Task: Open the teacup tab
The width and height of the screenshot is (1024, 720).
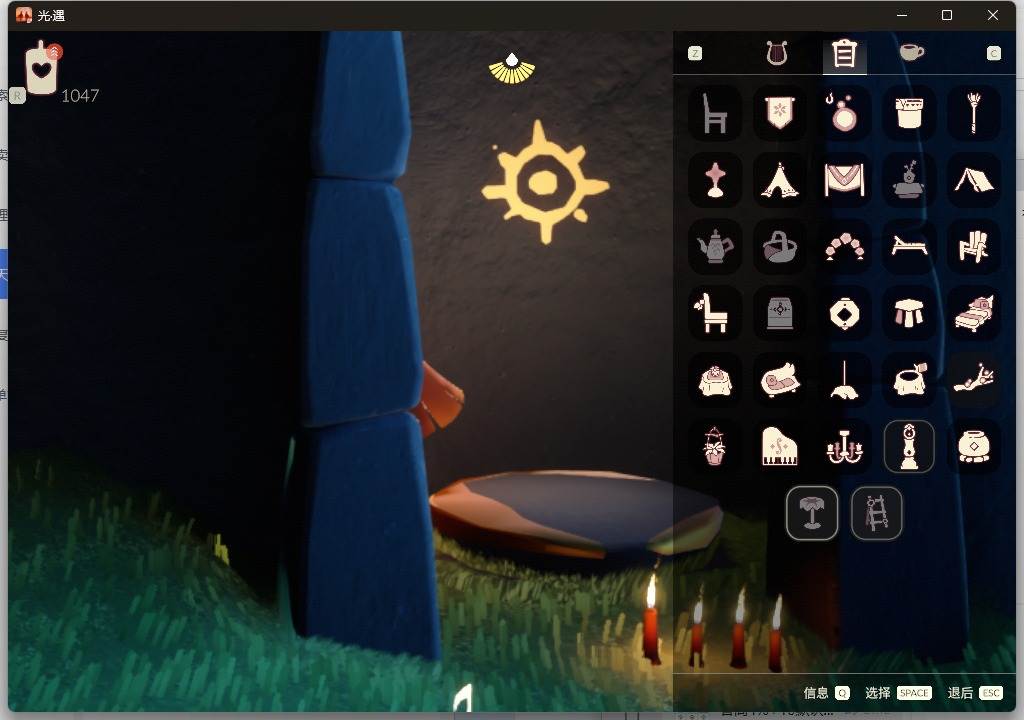Action: tap(911, 53)
